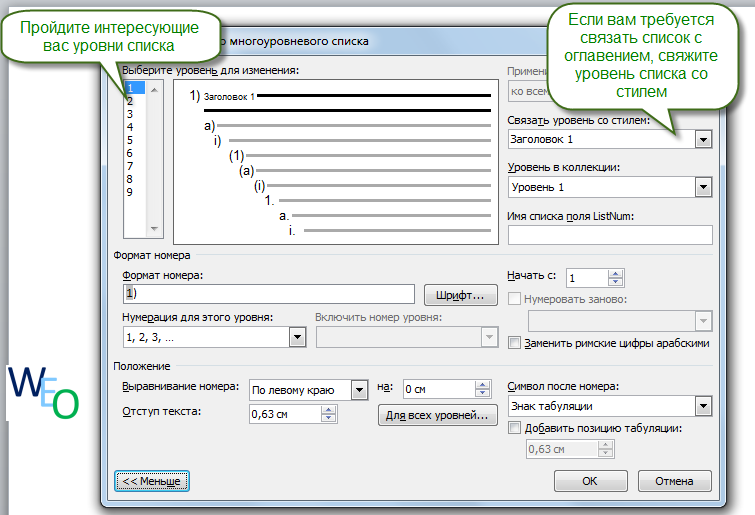Increase the 'Начать с' value with up arrow
Image resolution: width=755 pixels, height=515 pixels.
pos(616,274)
